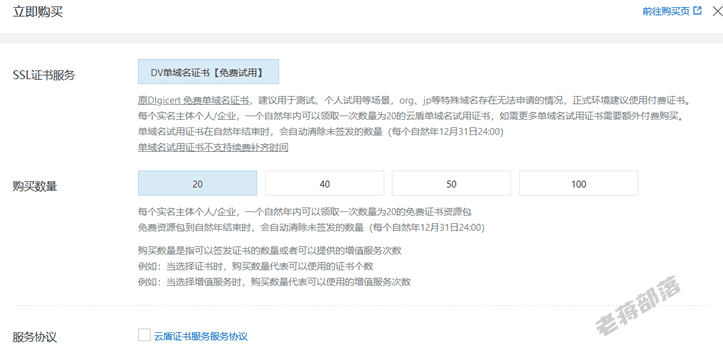Click the 服务协议 label

(x=35, y=337)
